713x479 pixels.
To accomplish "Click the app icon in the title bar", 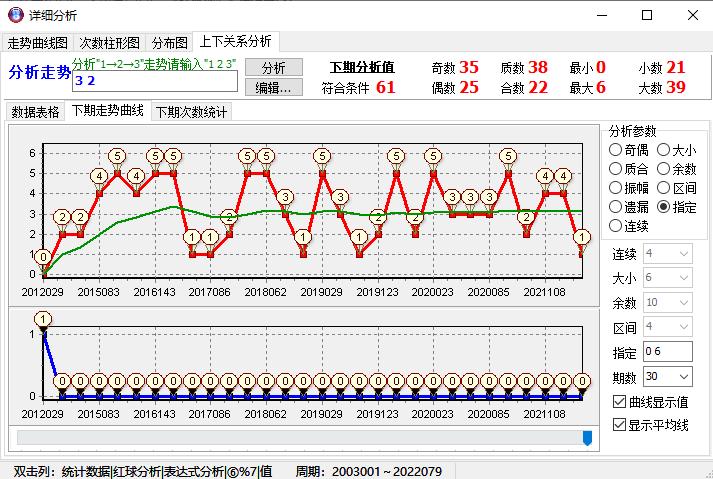I will (x=15, y=15).
